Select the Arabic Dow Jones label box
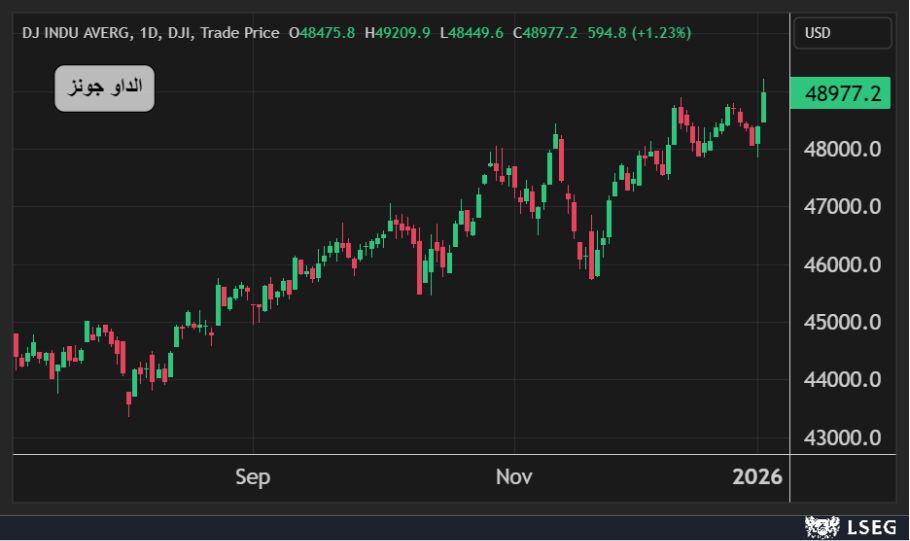 coord(104,88)
